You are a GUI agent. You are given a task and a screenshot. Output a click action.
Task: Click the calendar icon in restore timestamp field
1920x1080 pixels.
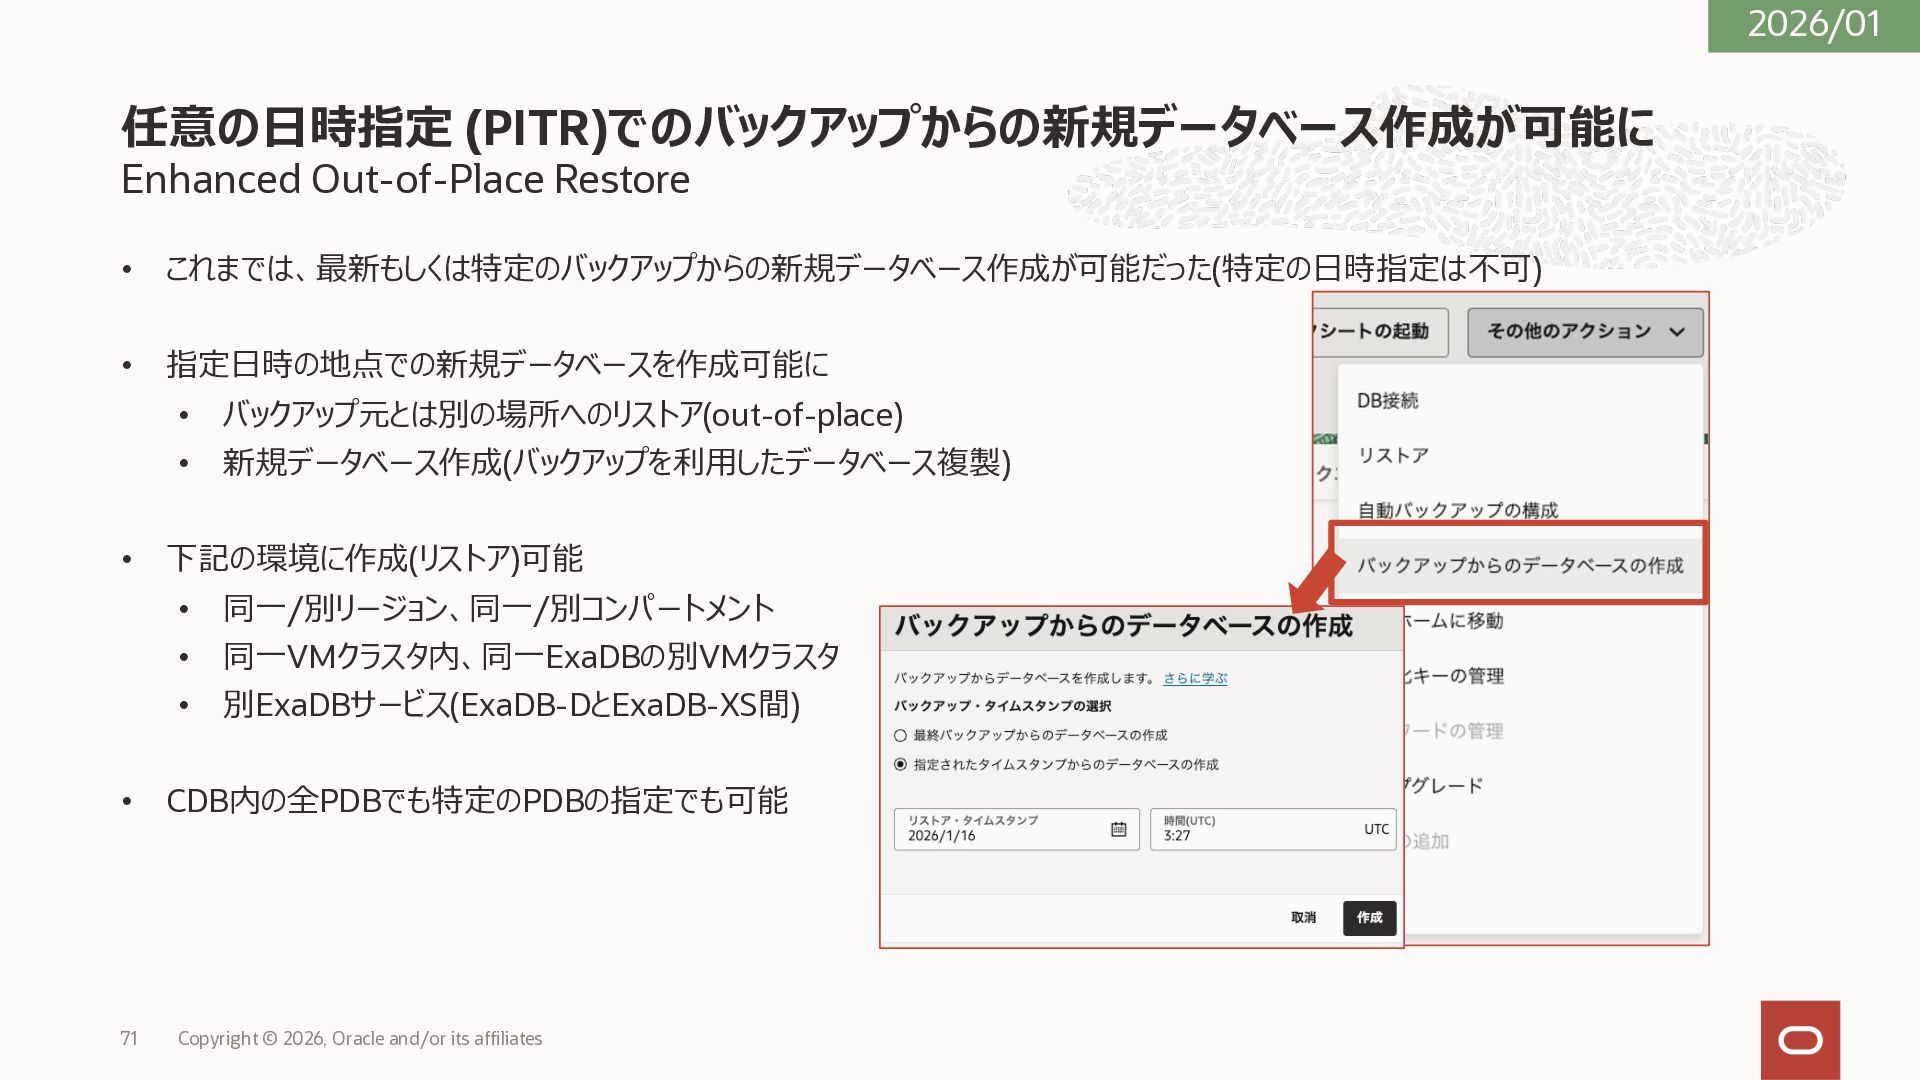click(1118, 829)
